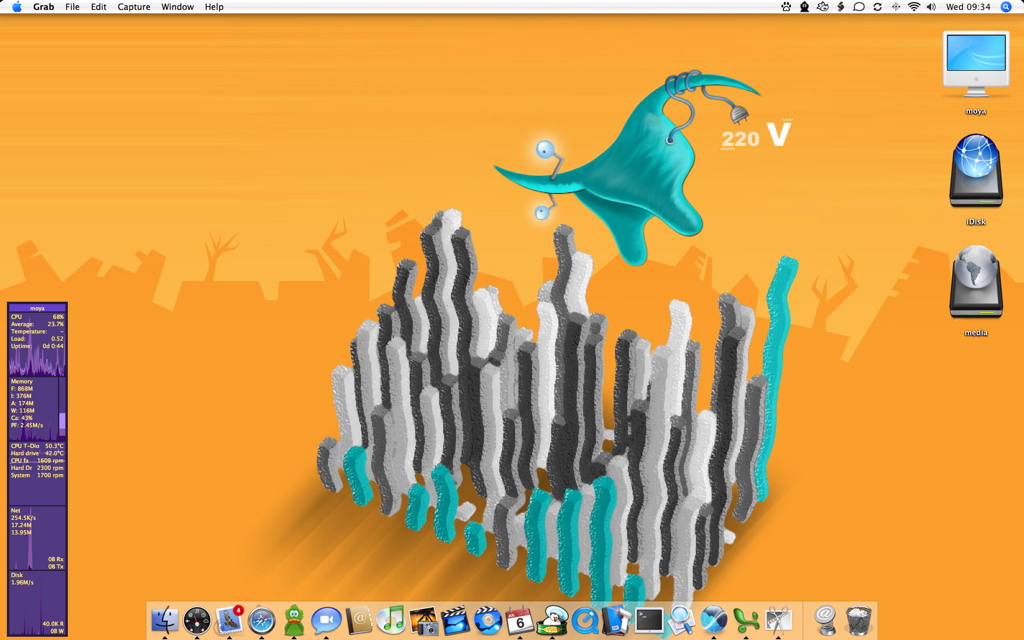Open Terminal from the Dock
This screenshot has height=640, width=1024.
click(x=649, y=620)
